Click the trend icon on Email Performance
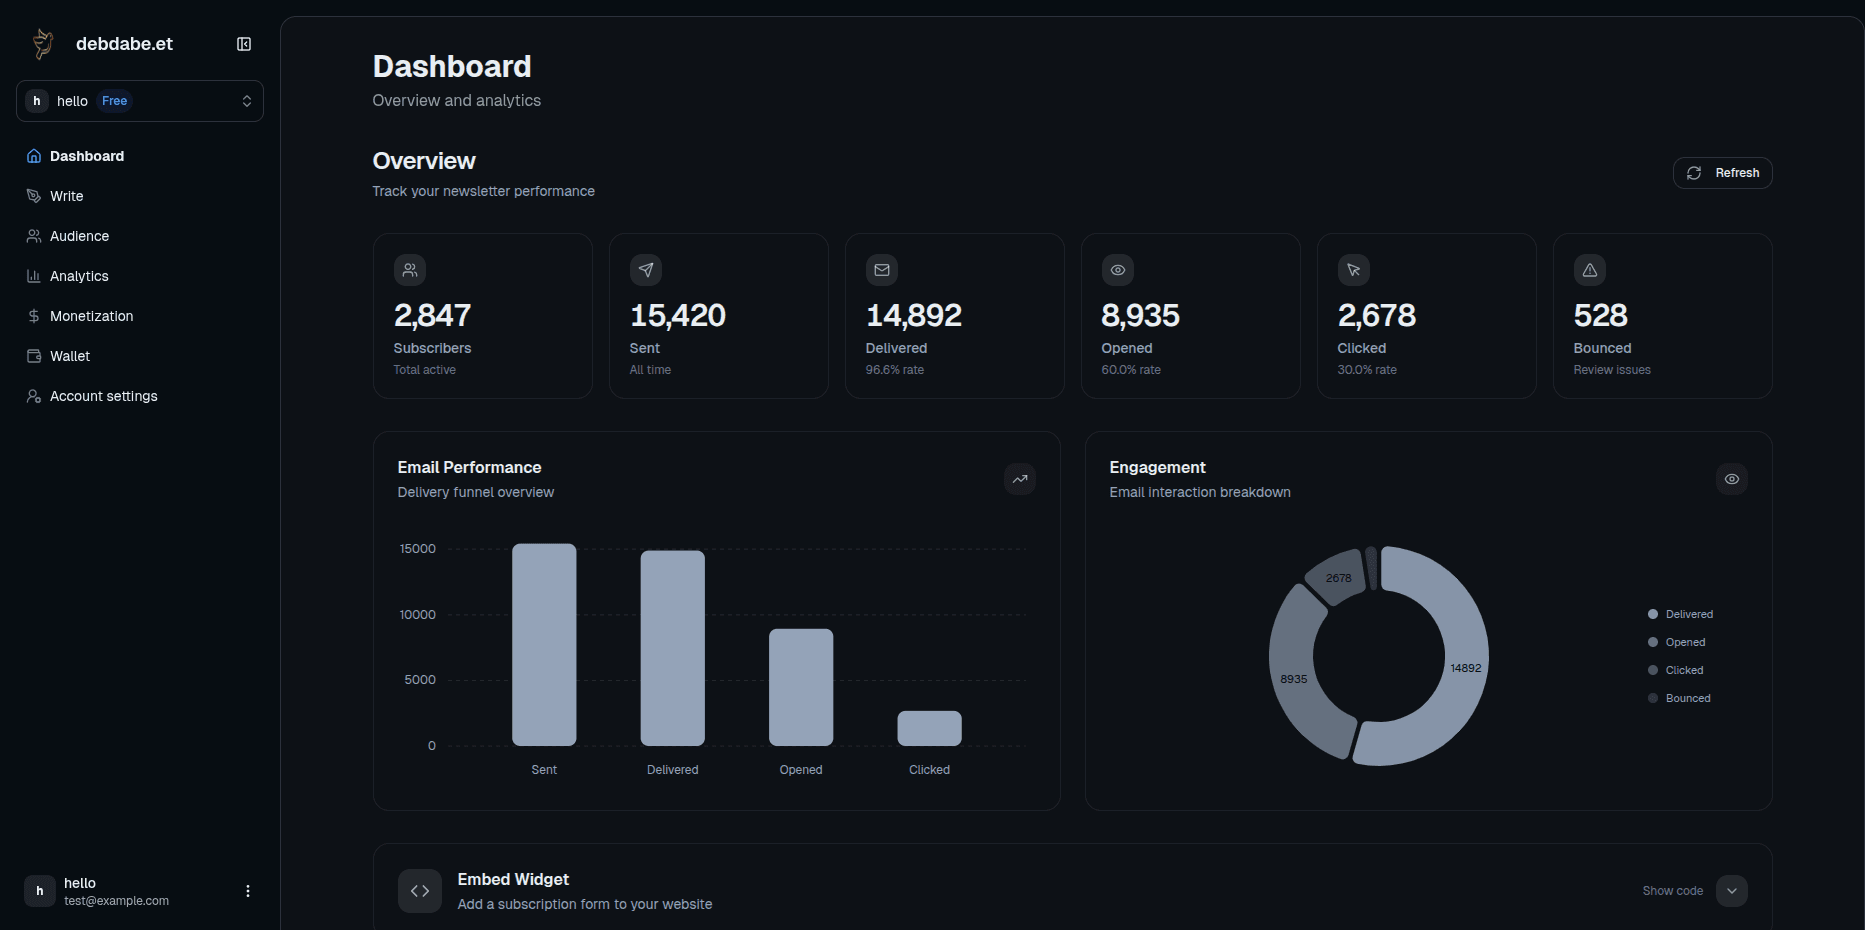Screen dimensions: 1865x930 pyautogui.click(x=1020, y=479)
